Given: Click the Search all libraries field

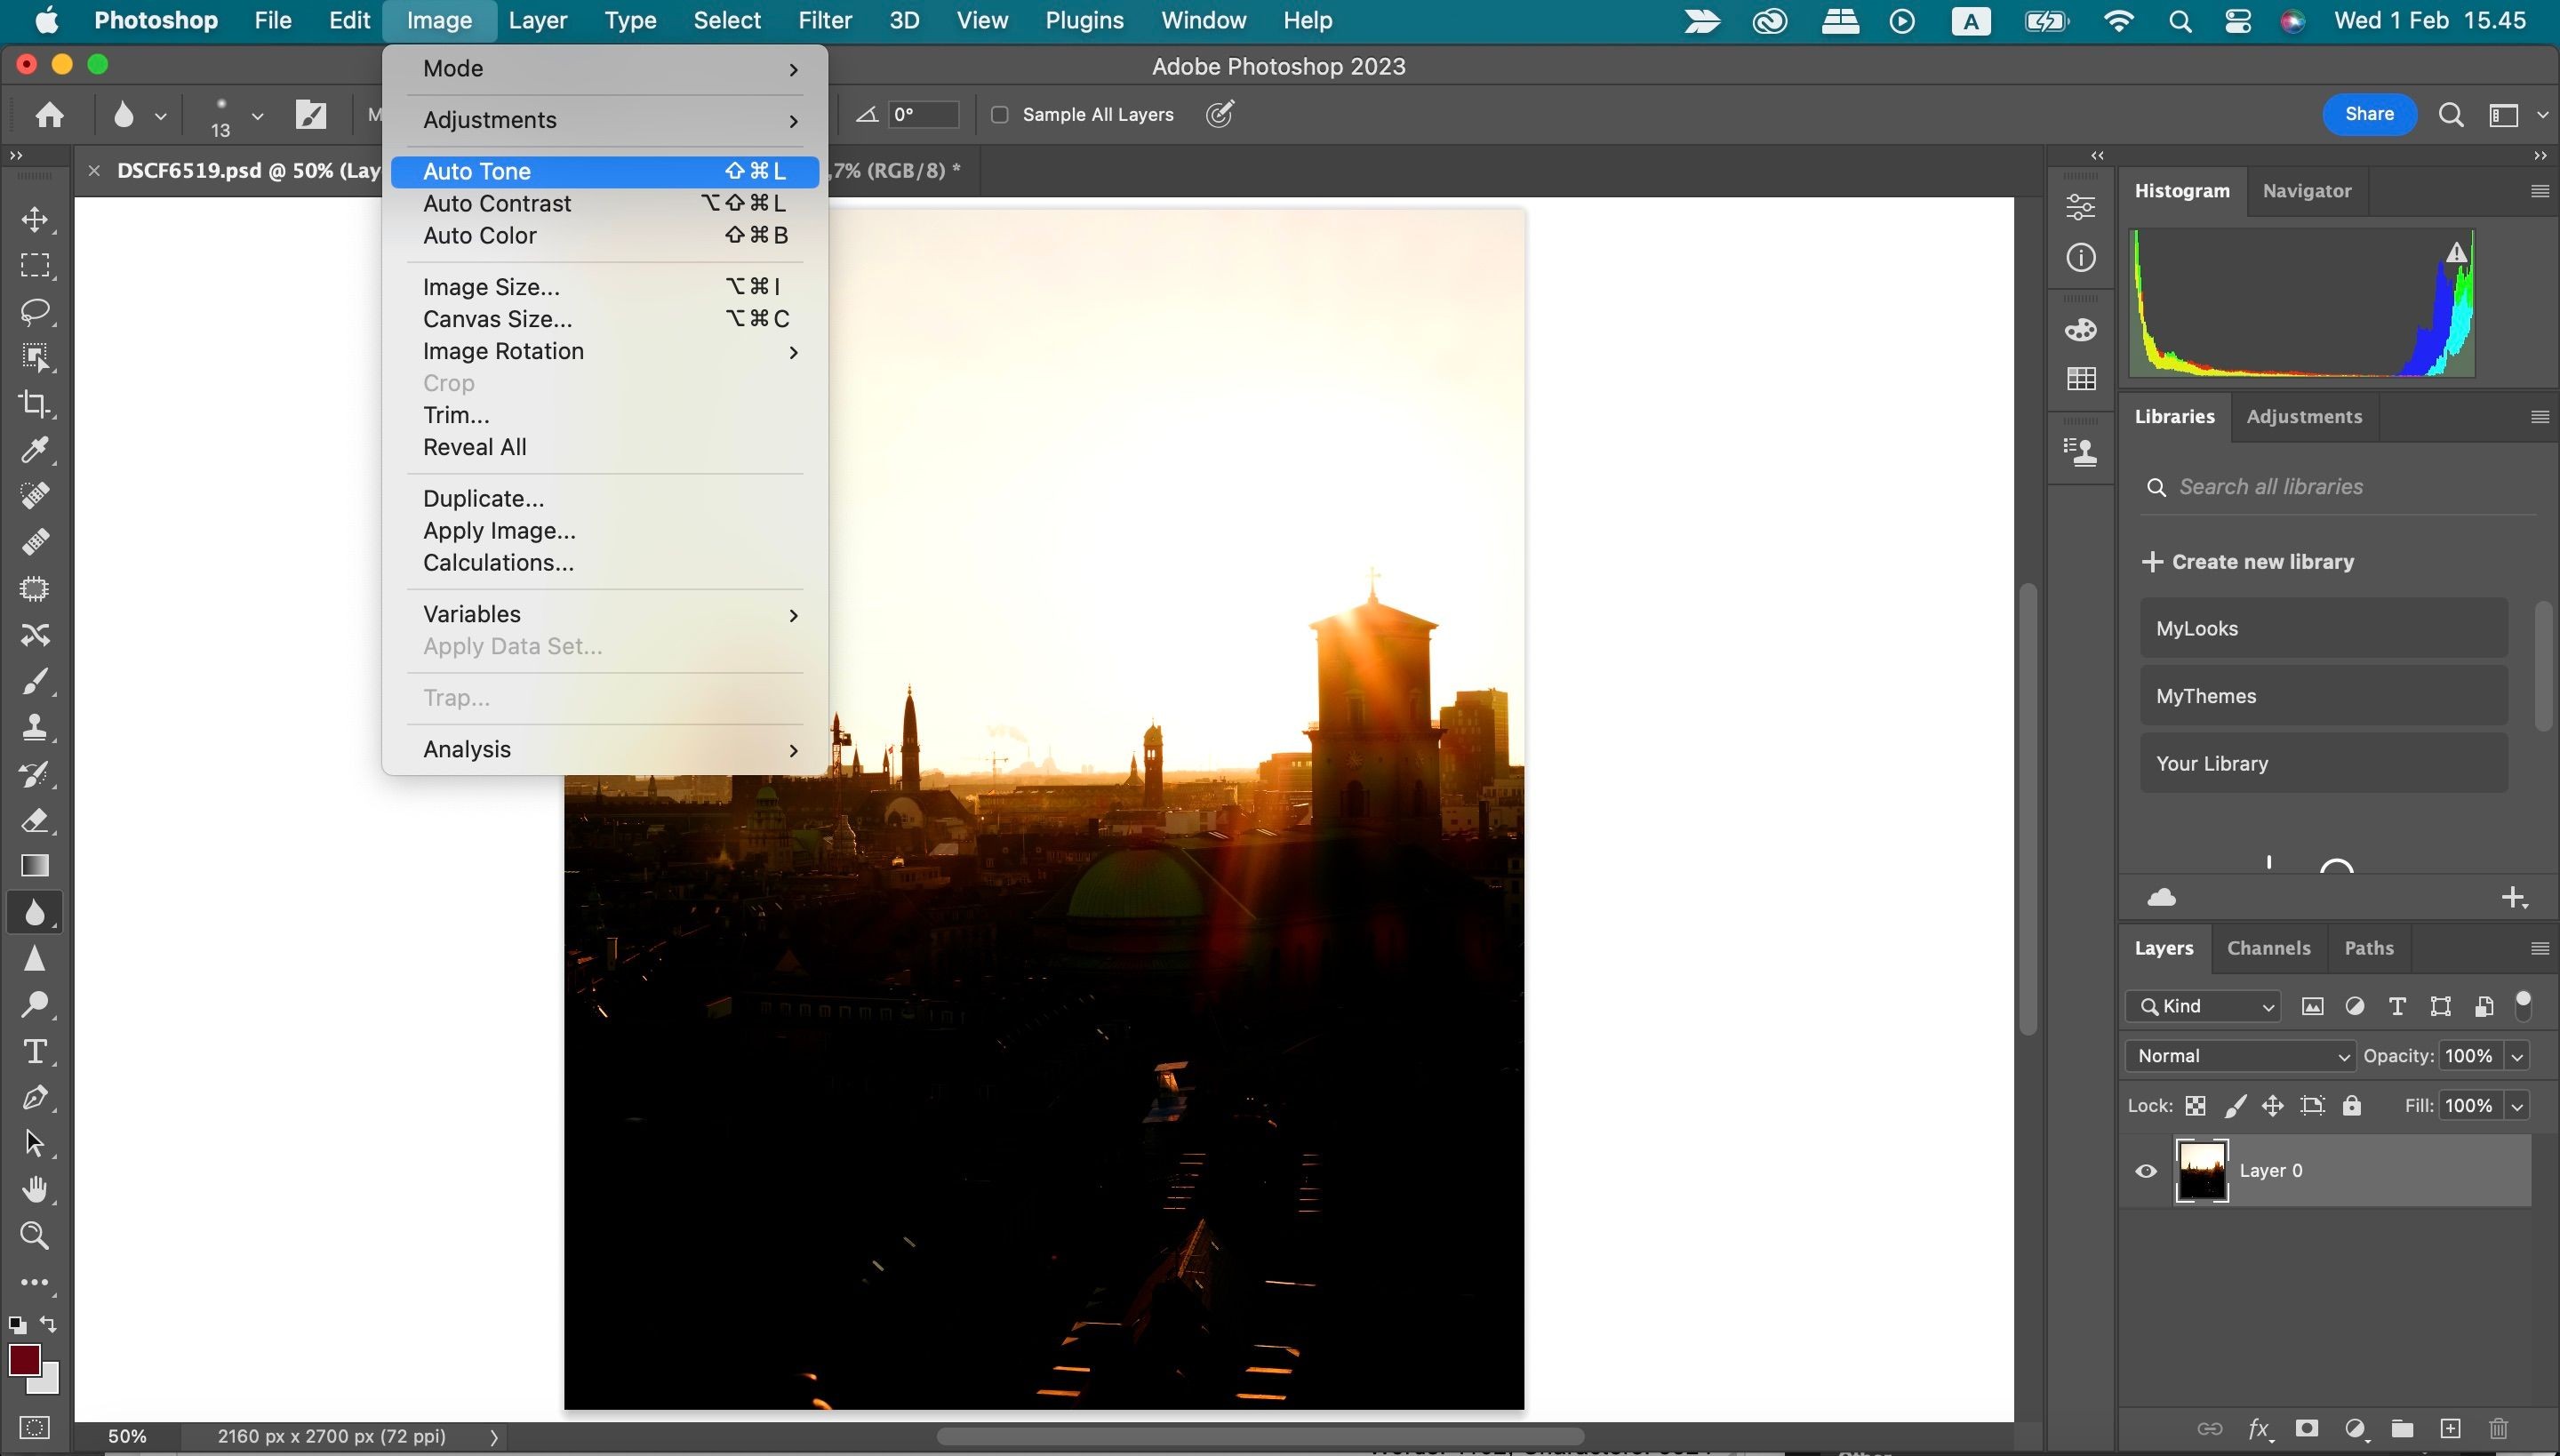Looking at the screenshot, I should 2340,487.
